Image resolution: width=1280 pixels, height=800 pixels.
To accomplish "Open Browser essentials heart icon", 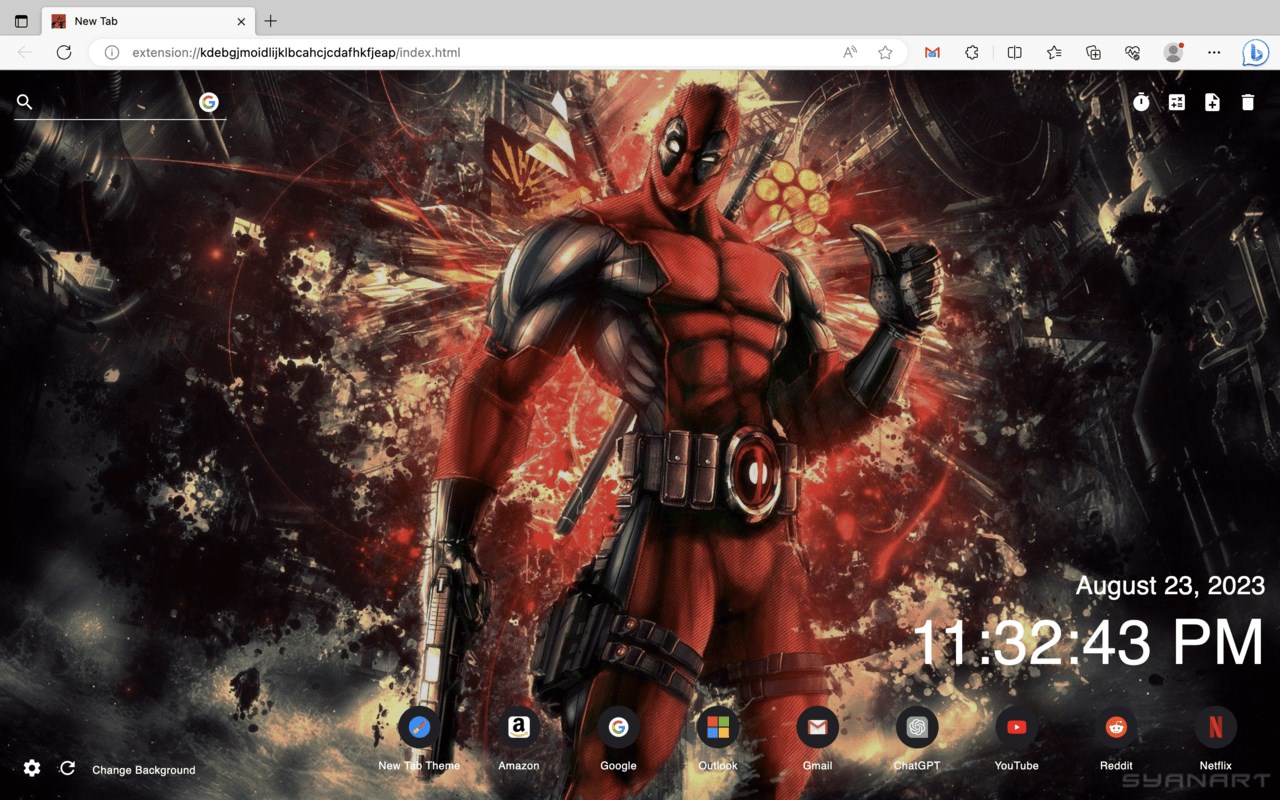I will click(x=1133, y=53).
